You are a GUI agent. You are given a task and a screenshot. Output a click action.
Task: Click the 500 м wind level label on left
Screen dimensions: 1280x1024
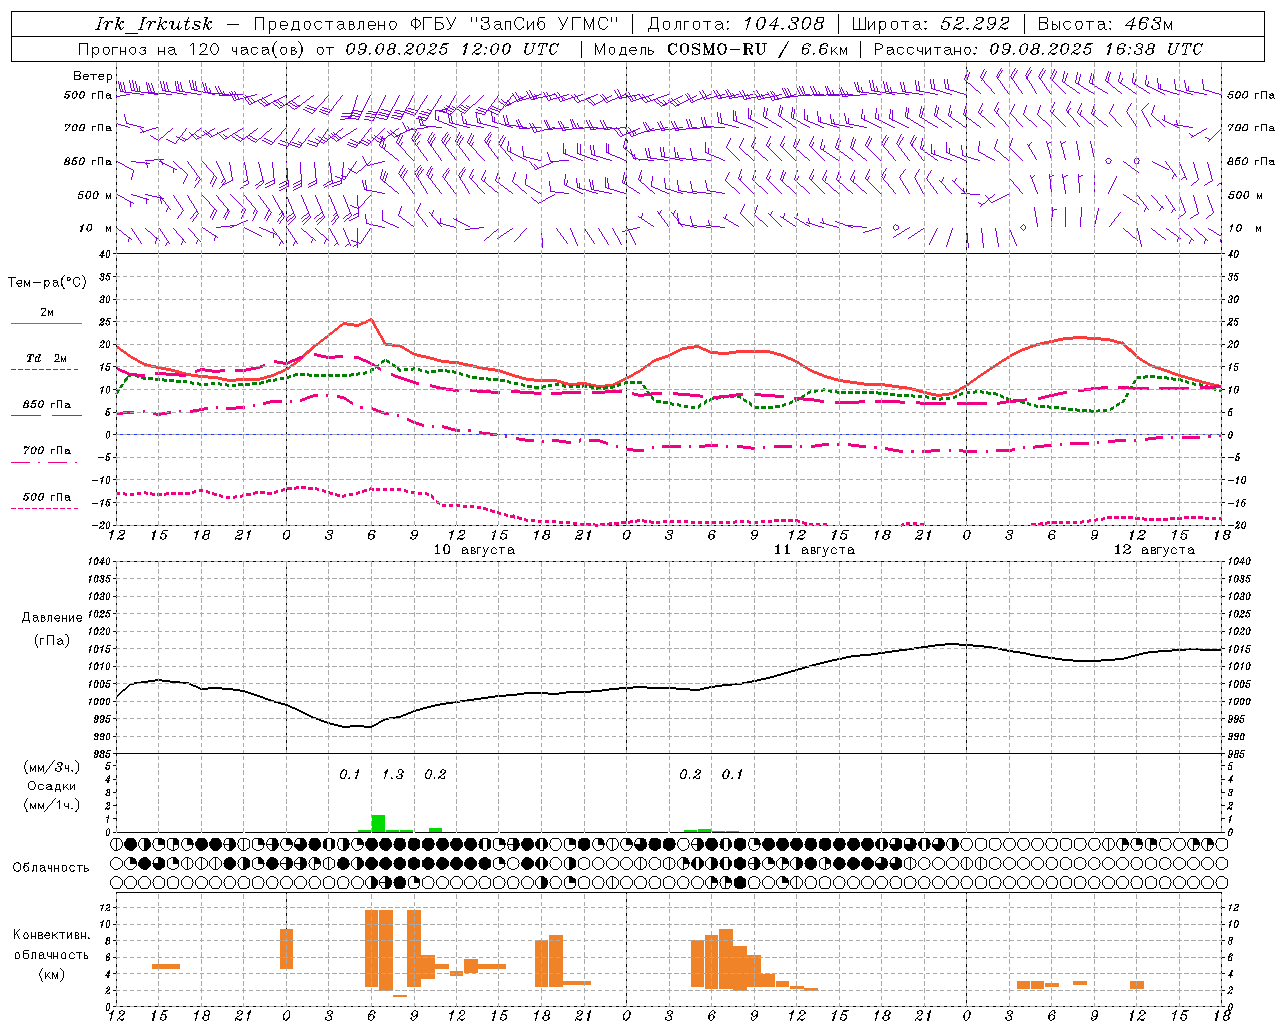[x=95, y=196]
